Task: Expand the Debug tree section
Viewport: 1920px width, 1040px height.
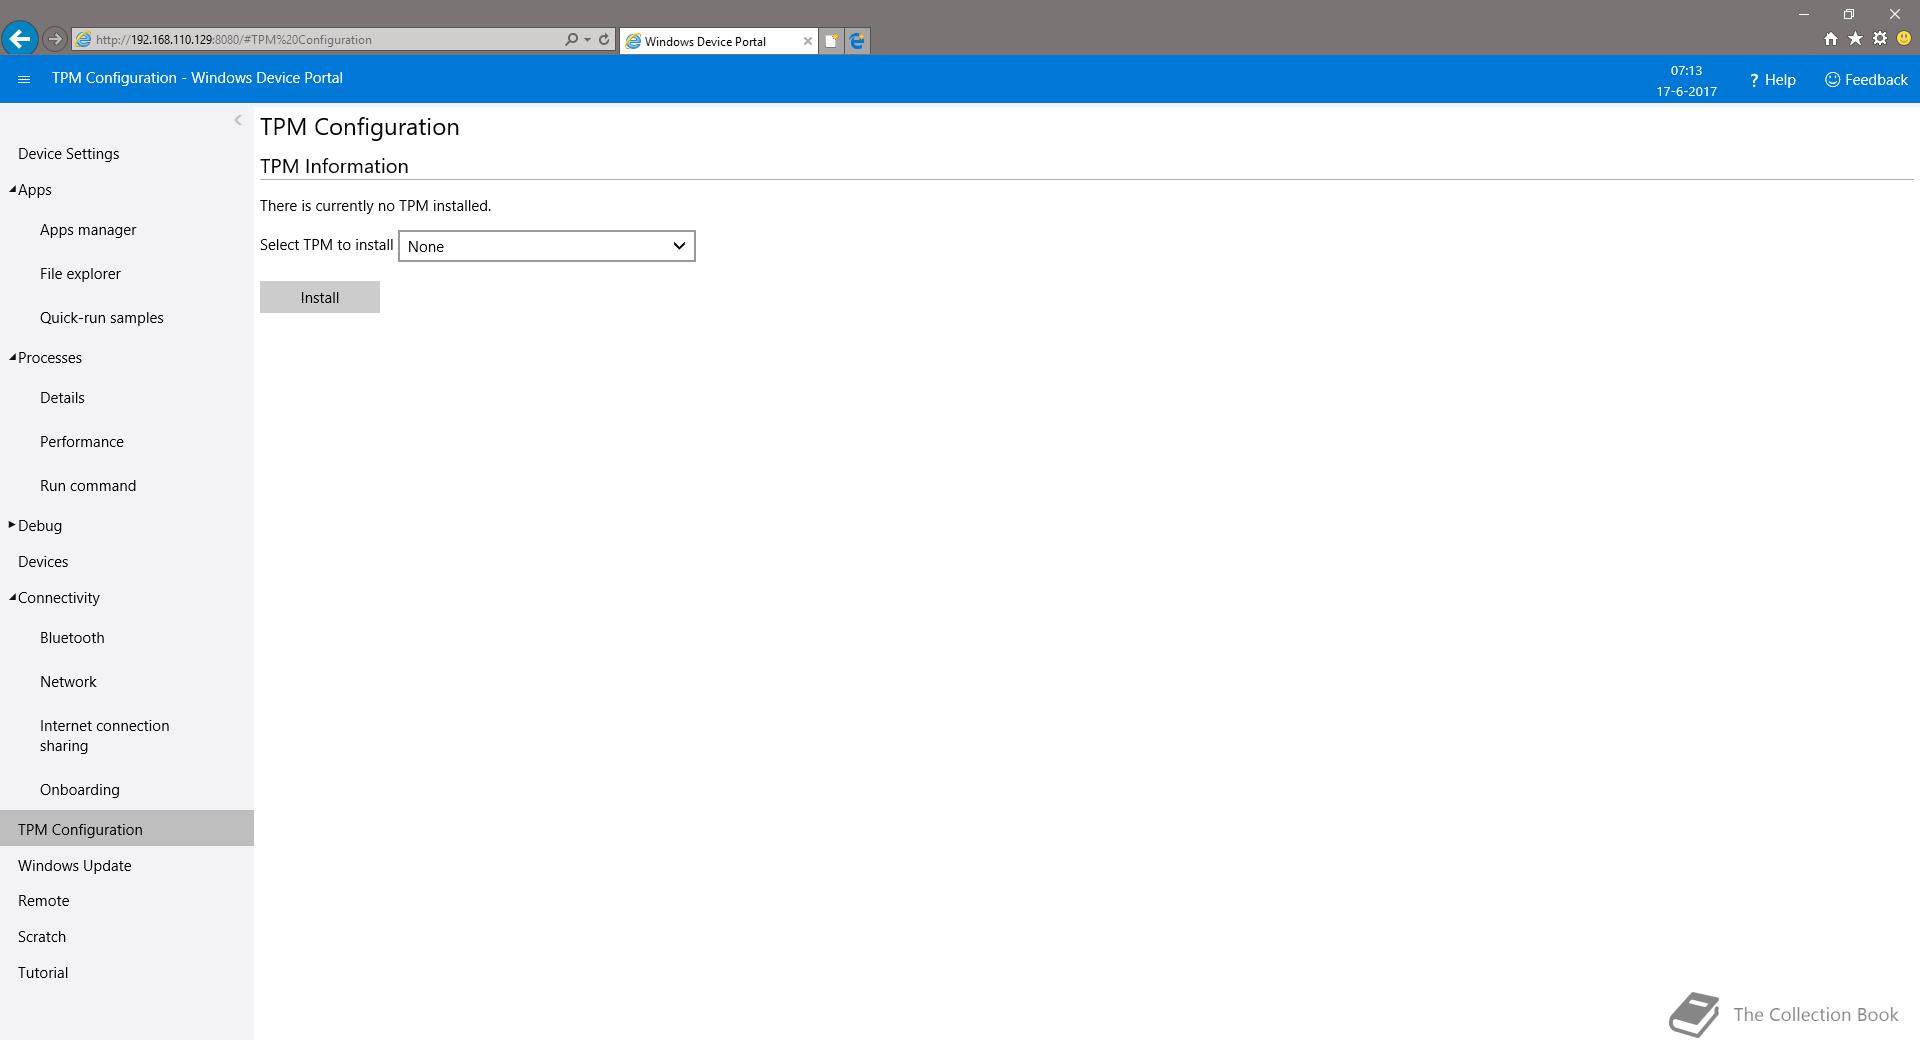Action: (x=12, y=525)
